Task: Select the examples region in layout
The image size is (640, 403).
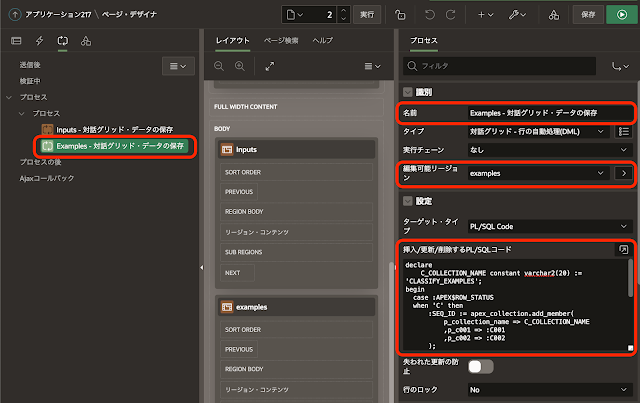Action: coord(297,307)
